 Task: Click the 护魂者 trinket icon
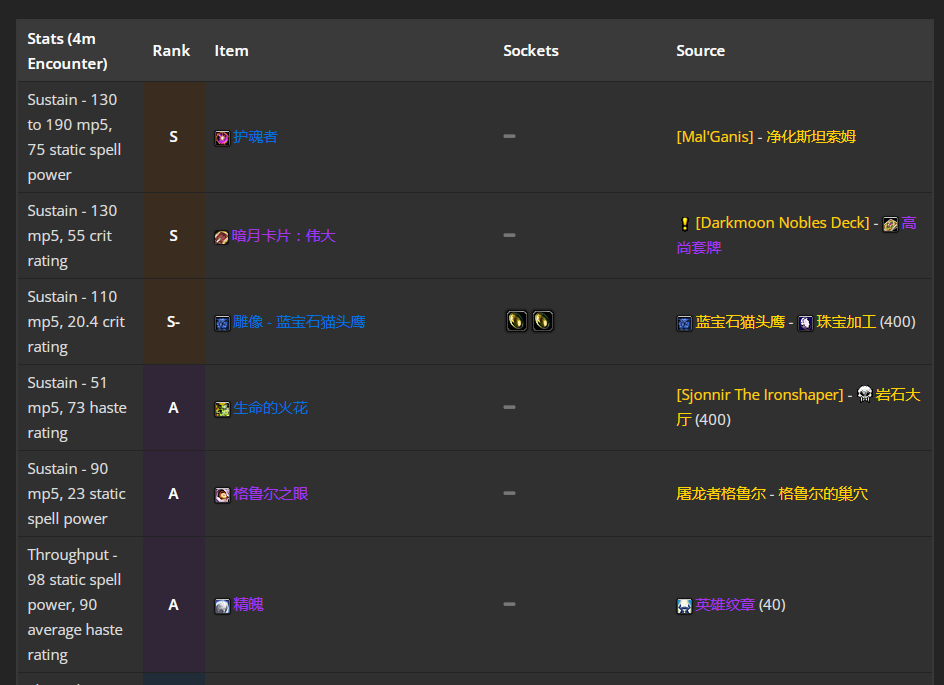pyautogui.click(x=222, y=138)
